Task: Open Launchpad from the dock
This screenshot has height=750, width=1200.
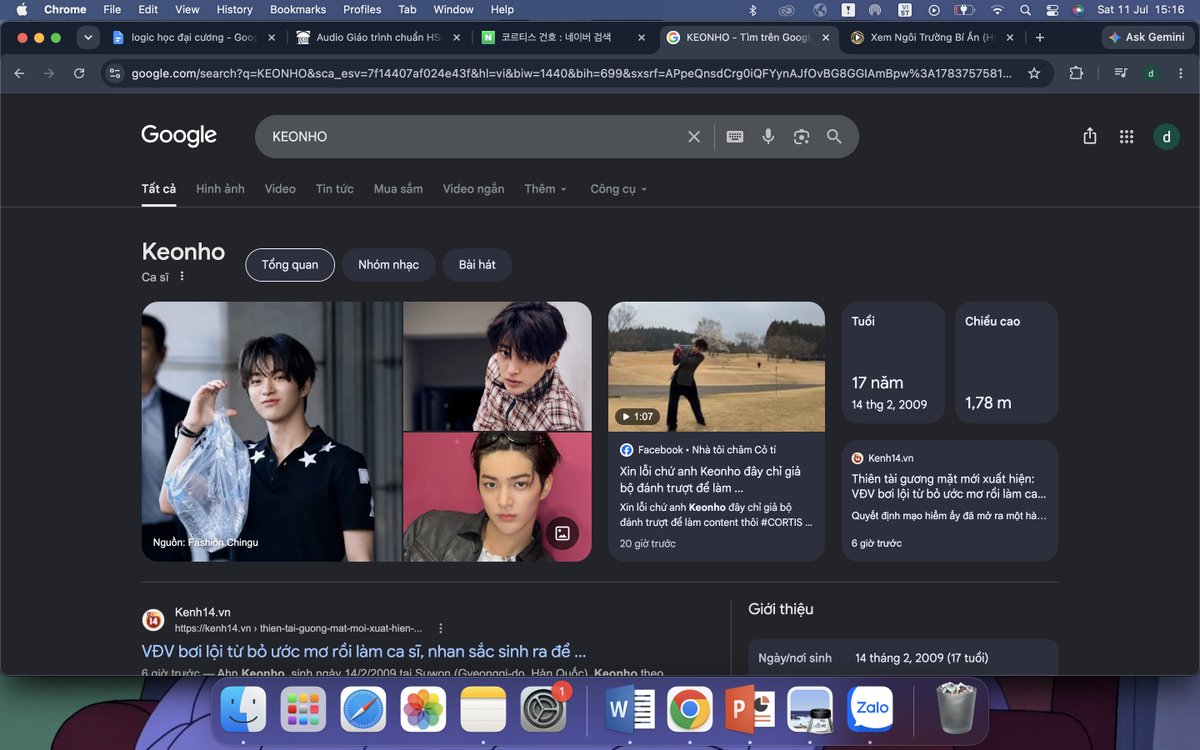Action: click(303, 709)
